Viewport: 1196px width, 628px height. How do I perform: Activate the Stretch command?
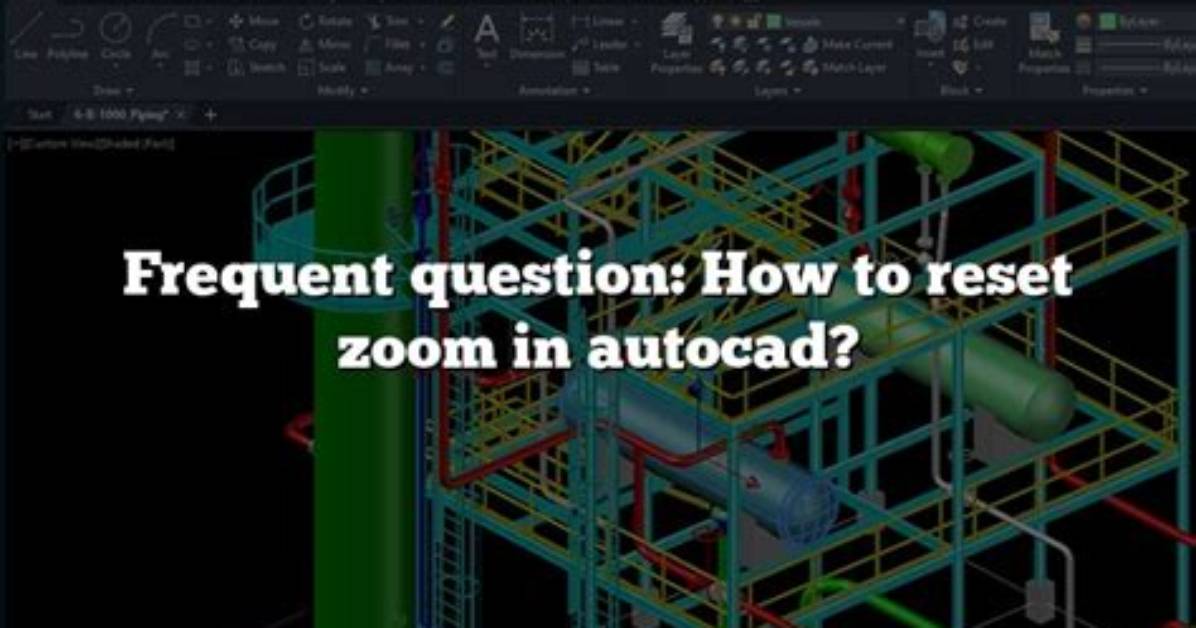[x=258, y=68]
